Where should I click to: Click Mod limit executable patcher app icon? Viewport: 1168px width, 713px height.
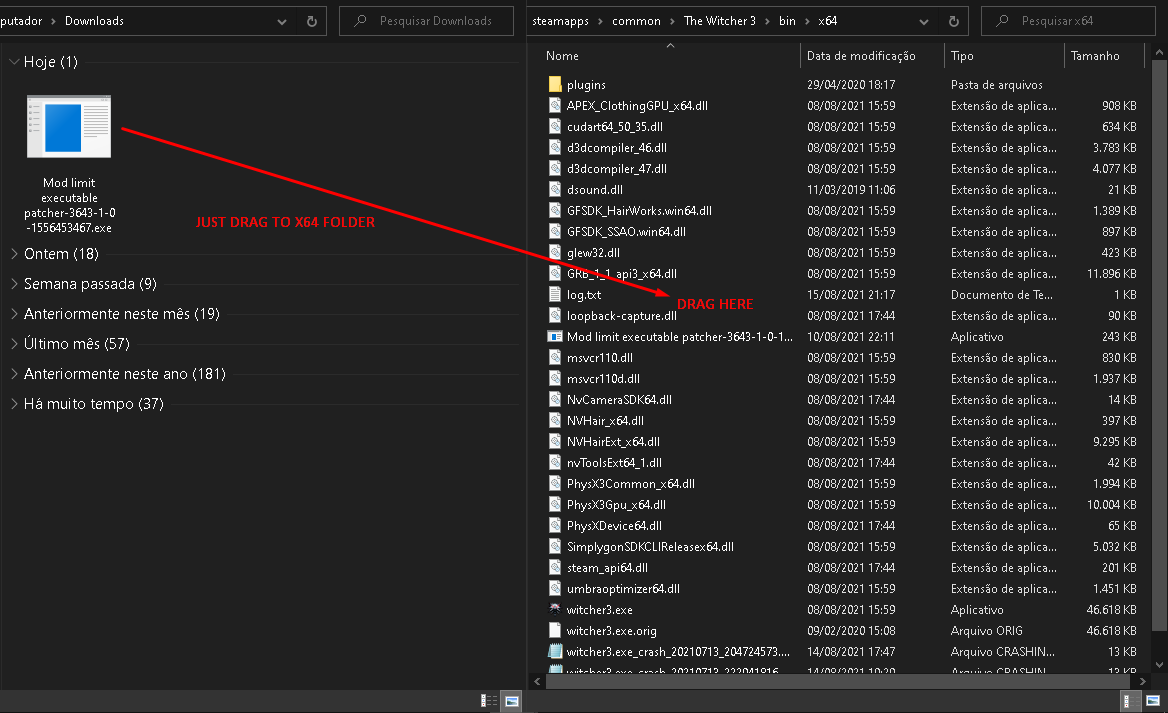pyautogui.click(x=555, y=336)
